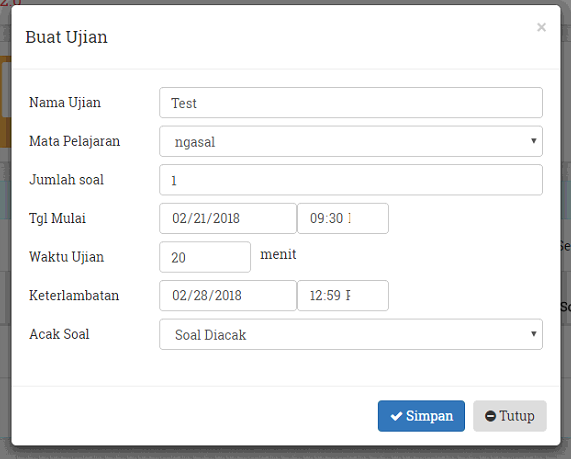
Task: Click the Tutup button
Action: [510, 416]
